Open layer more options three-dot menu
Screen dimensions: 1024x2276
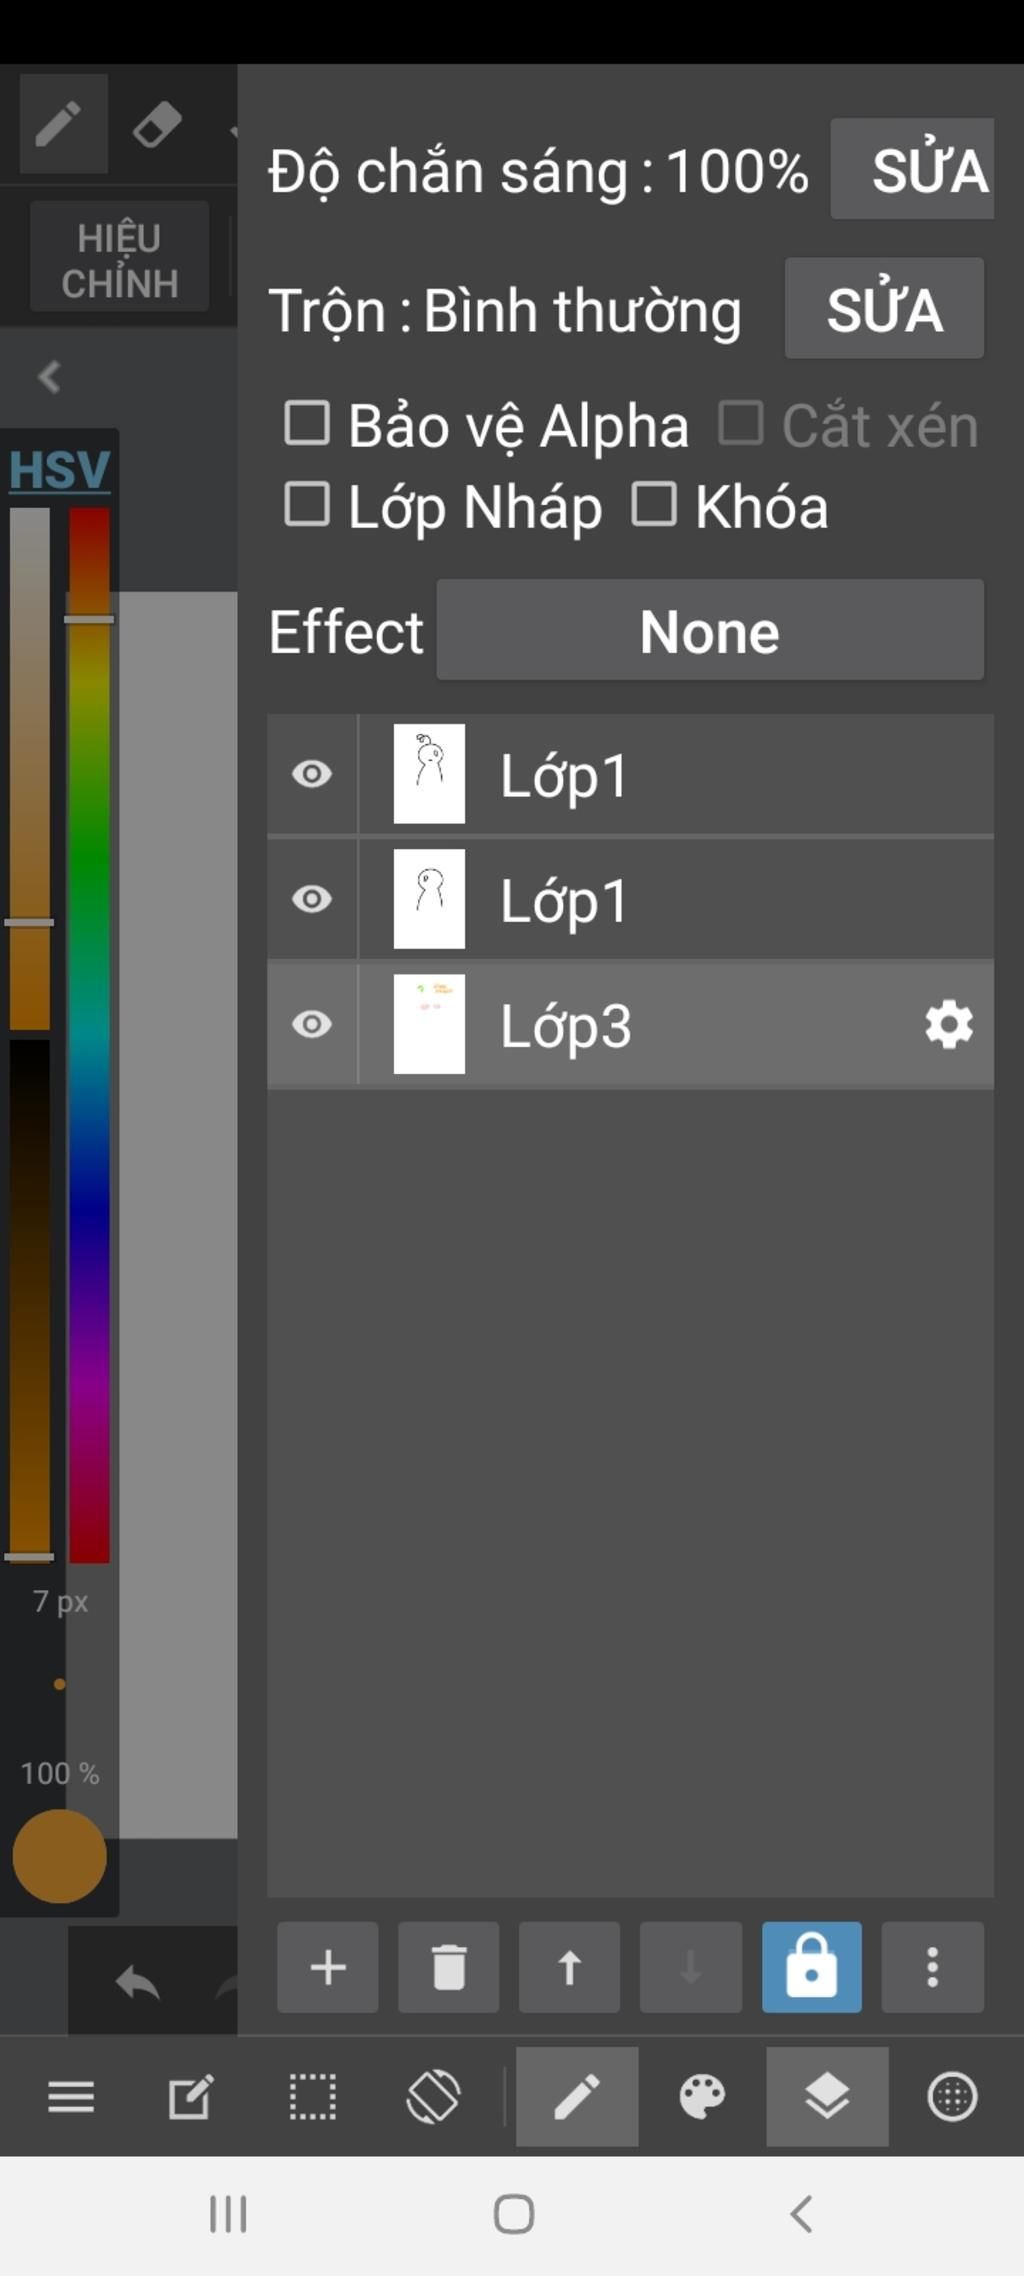(932, 1966)
